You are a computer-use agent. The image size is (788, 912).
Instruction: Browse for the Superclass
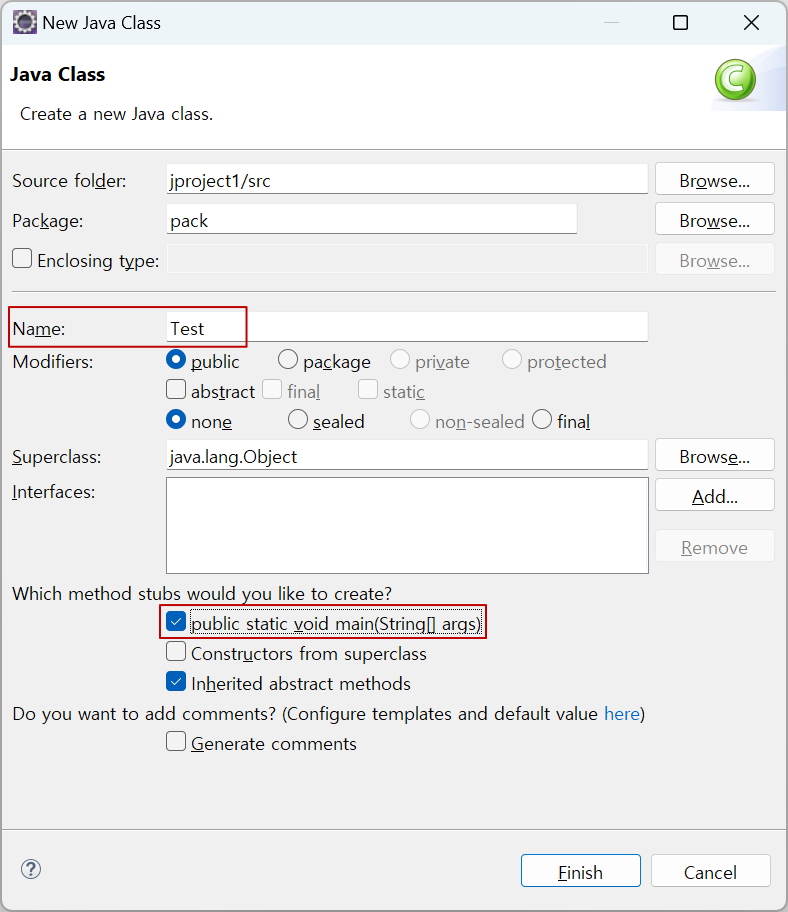pos(715,455)
